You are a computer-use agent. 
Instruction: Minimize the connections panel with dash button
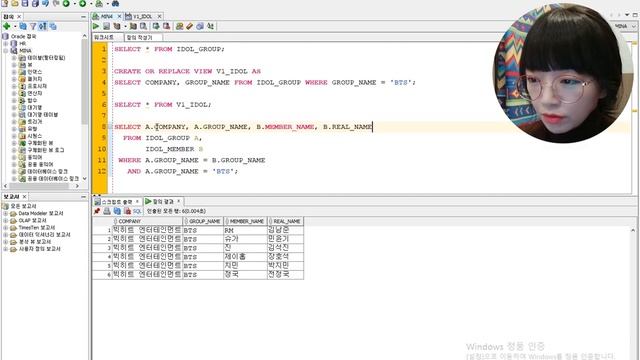83,17
